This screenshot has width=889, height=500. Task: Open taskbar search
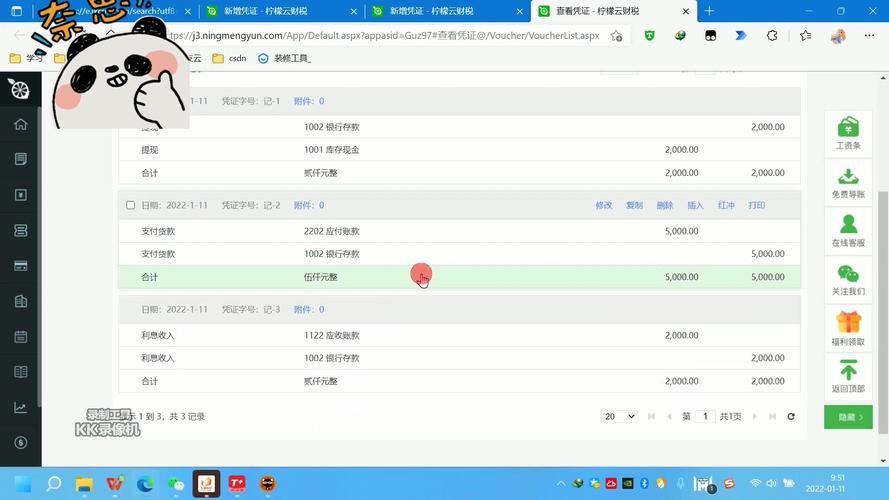tap(54, 484)
